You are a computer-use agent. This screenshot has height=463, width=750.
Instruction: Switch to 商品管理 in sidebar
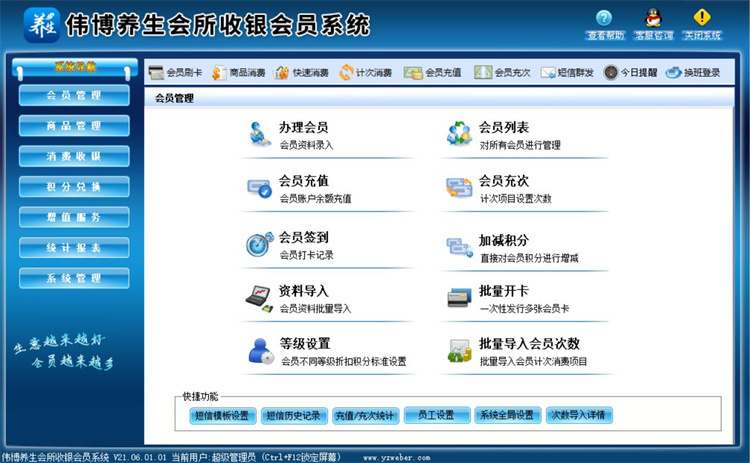(74, 126)
